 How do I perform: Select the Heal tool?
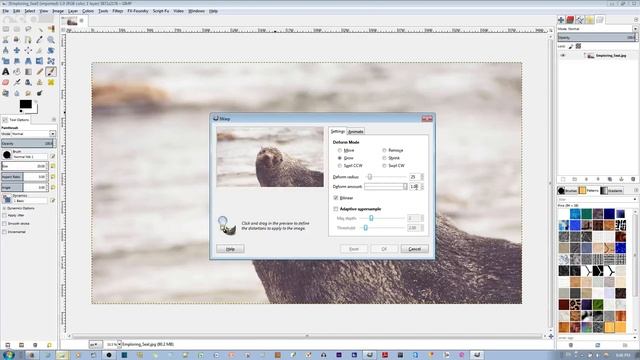(x=51, y=82)
